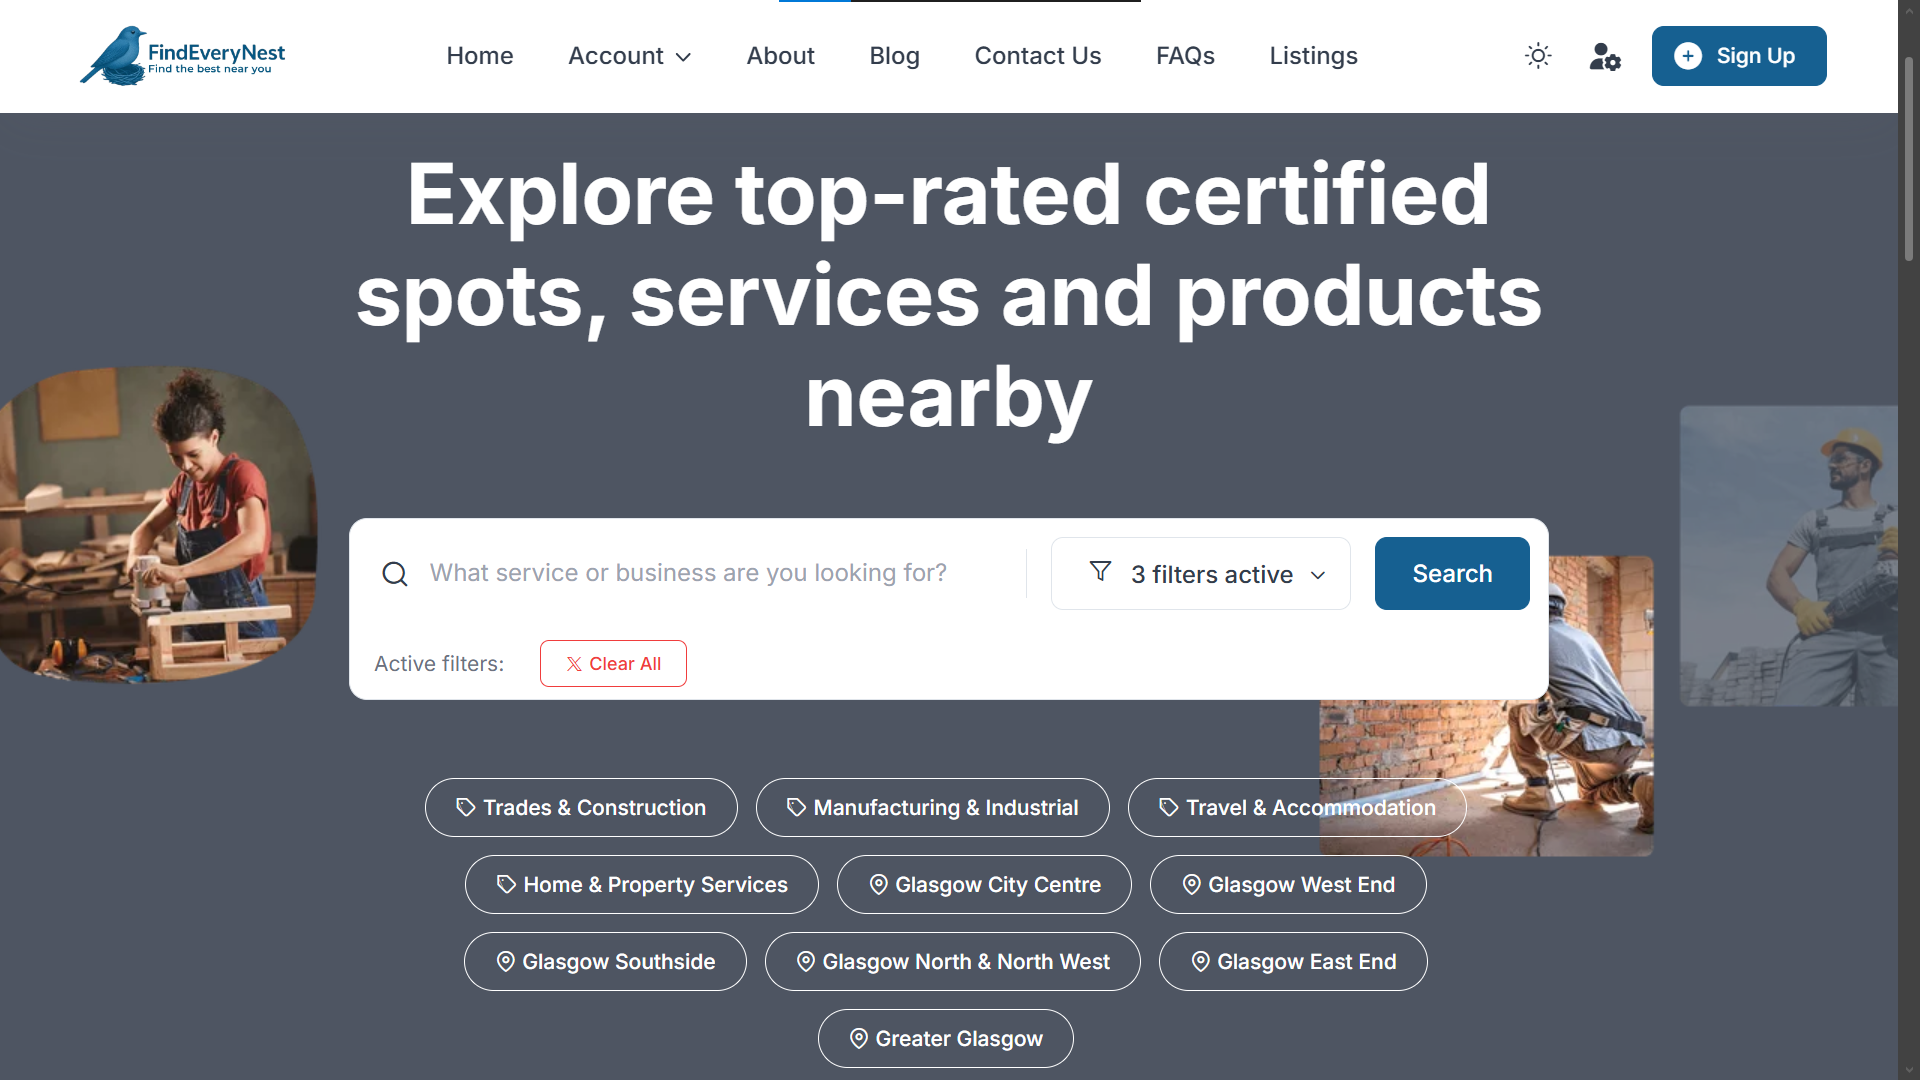Click the service search input field
Image resolution: width=1920 pixels, height=1080 pixels.
[700, 573]
